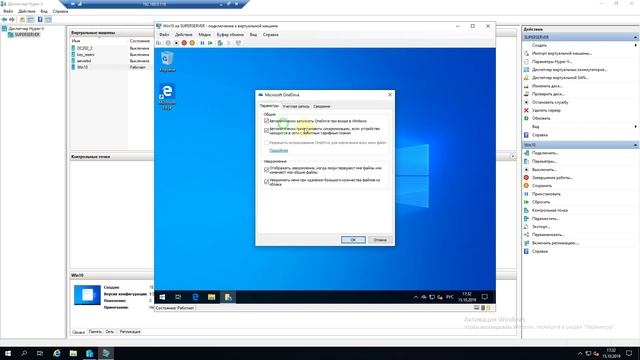Pause the VM using the toolbar pause icon
640x360 pixels.
(x=202, y=43)
